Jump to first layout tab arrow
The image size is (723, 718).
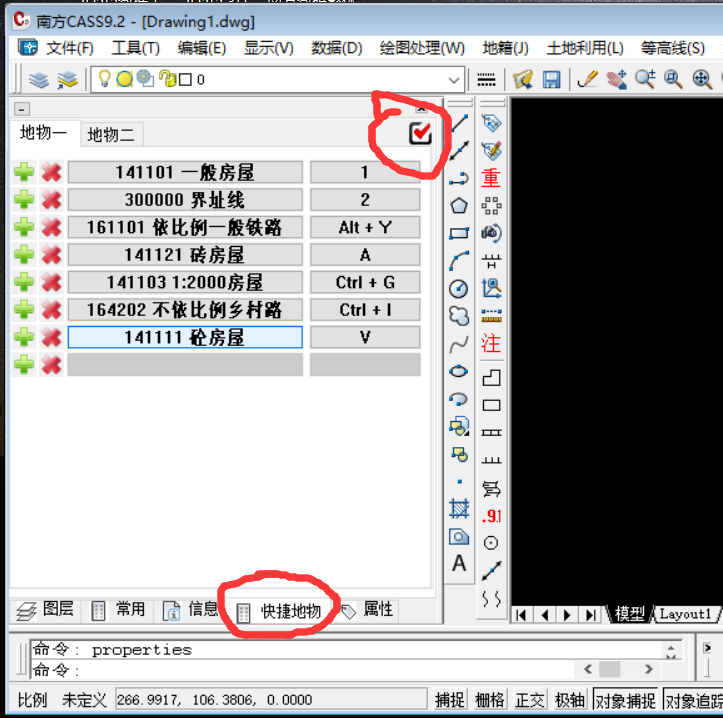tap(521, 615)
